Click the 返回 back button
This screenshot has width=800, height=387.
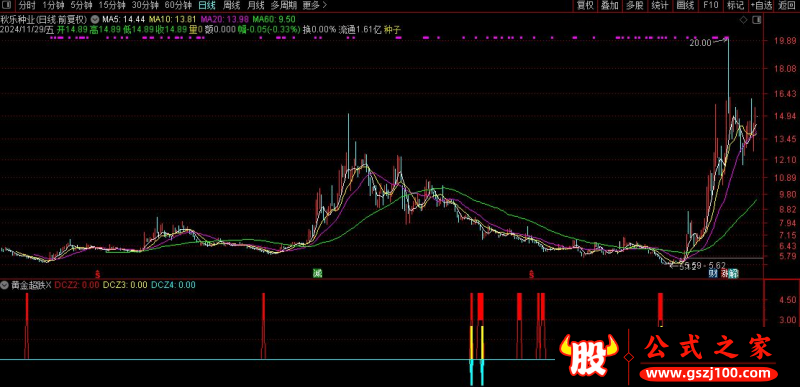point(786,6)
